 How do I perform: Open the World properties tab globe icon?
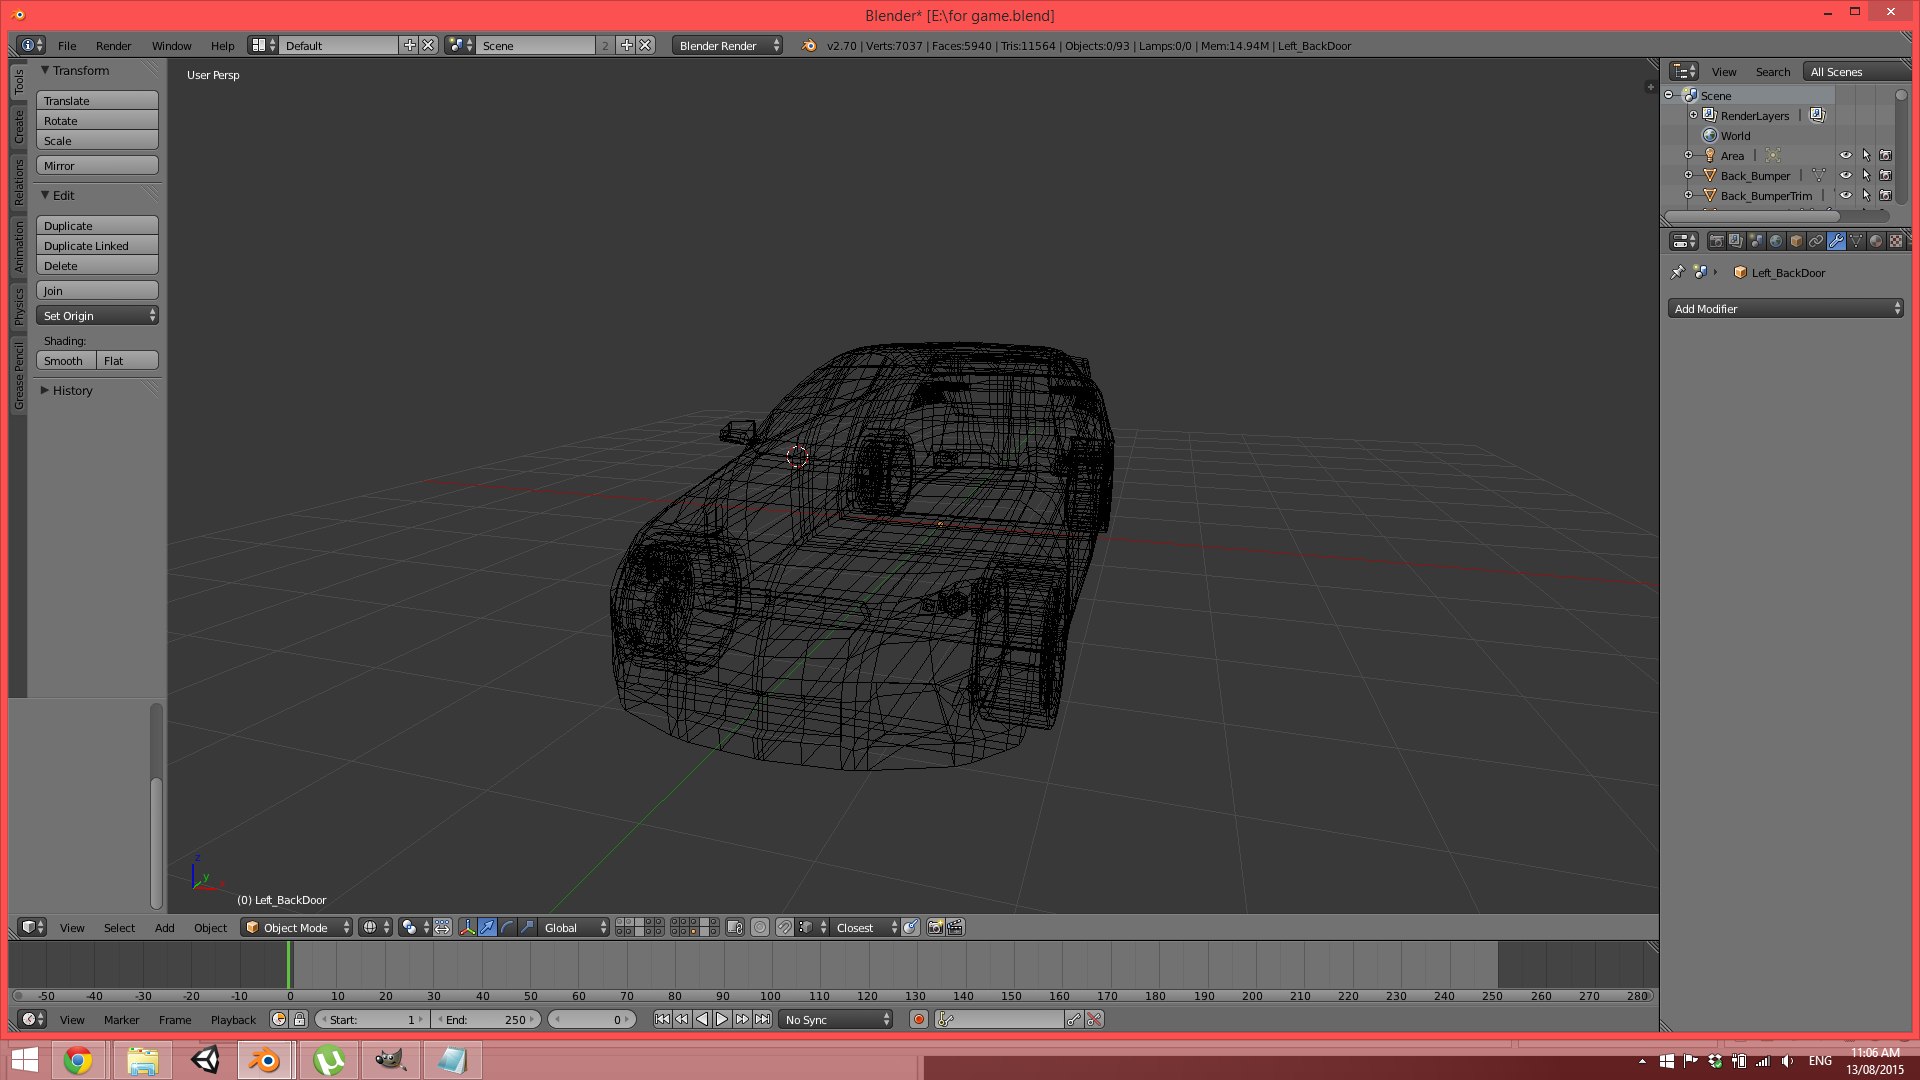(x=1776, y=241)
